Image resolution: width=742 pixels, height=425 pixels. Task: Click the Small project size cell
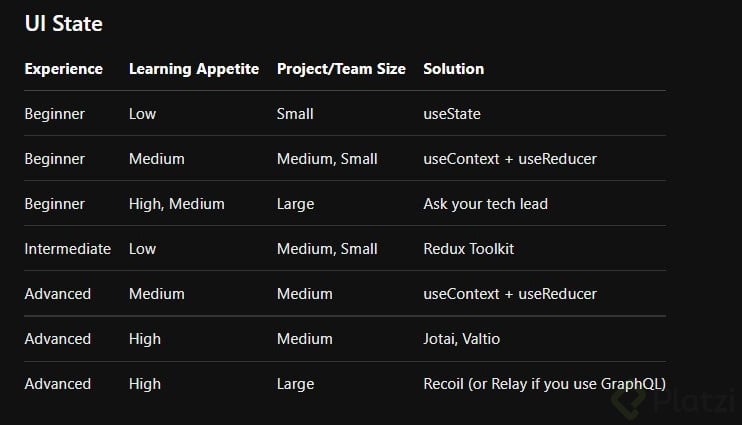(295, 114)
